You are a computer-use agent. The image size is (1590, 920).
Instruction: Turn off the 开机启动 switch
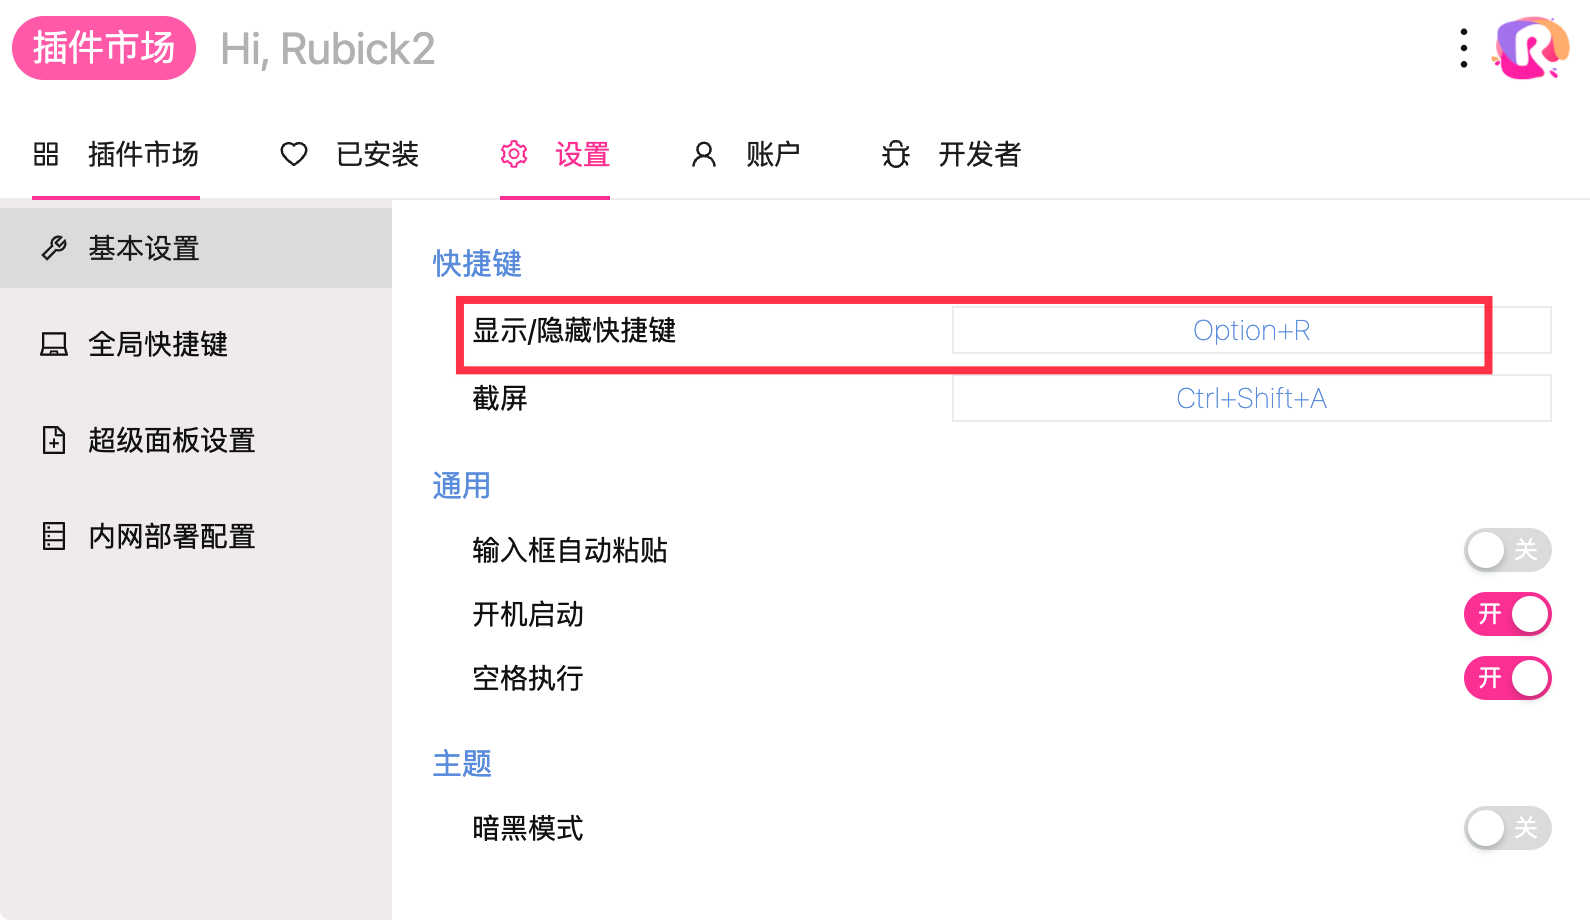(1507, 614)
